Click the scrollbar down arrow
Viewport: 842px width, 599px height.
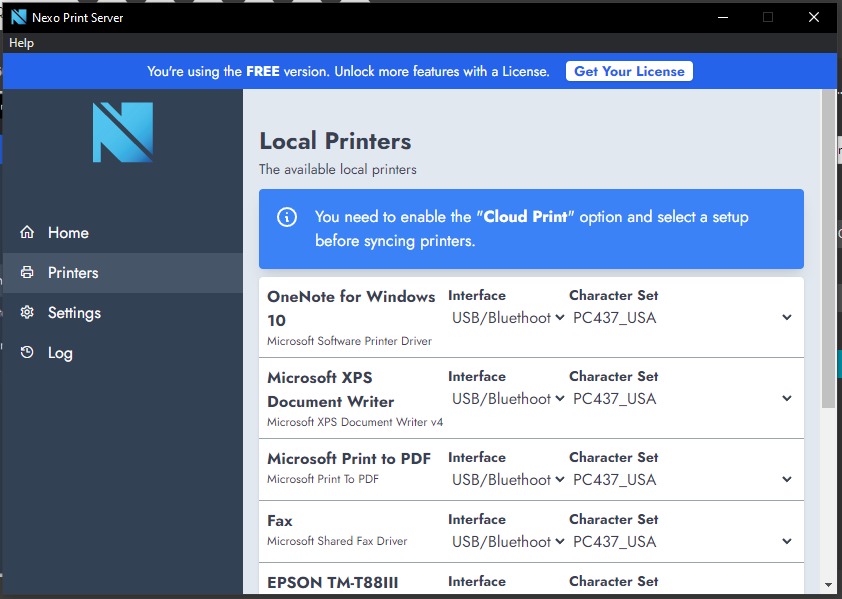point(829,585)
